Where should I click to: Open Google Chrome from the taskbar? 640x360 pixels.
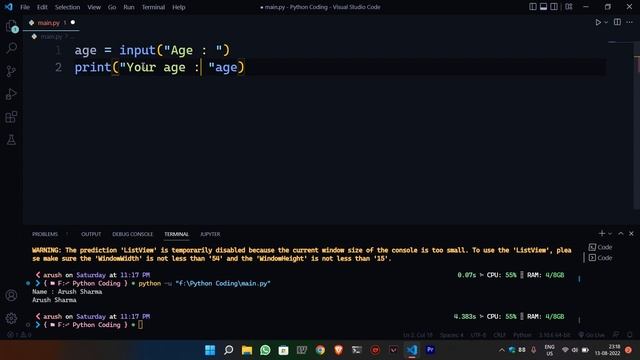click(x=320, y=350)
